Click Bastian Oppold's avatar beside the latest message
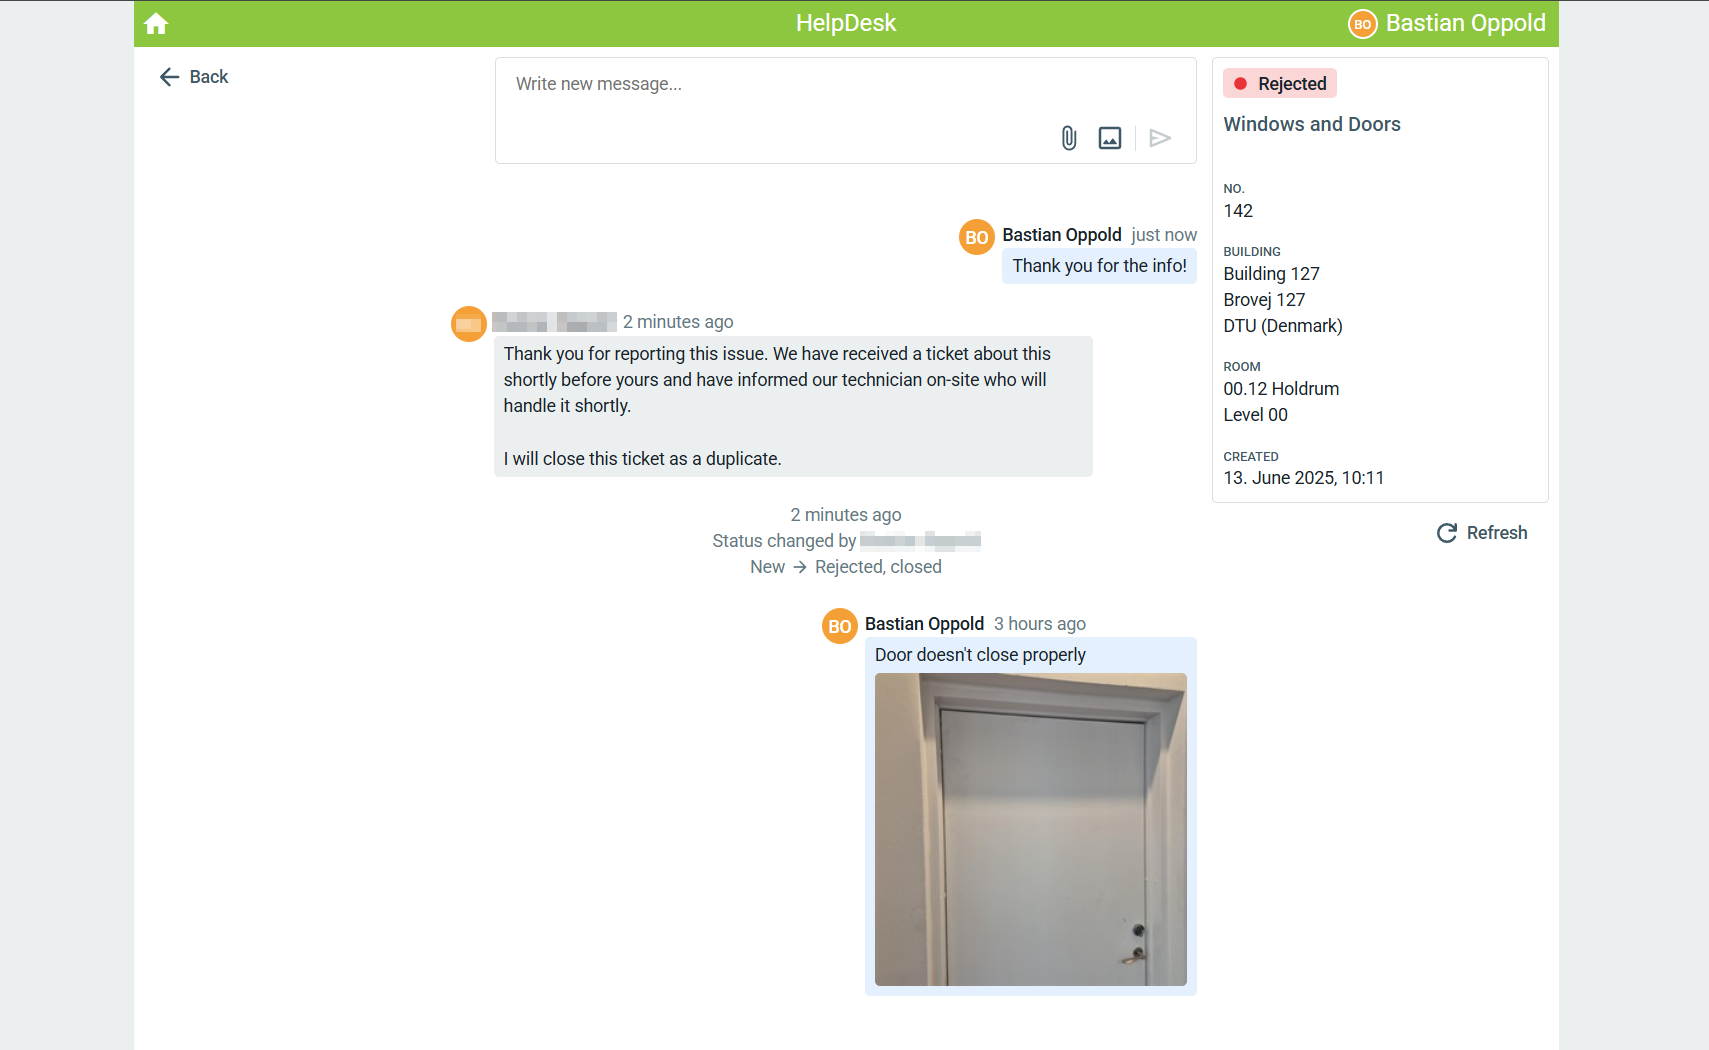 [977, 237]
